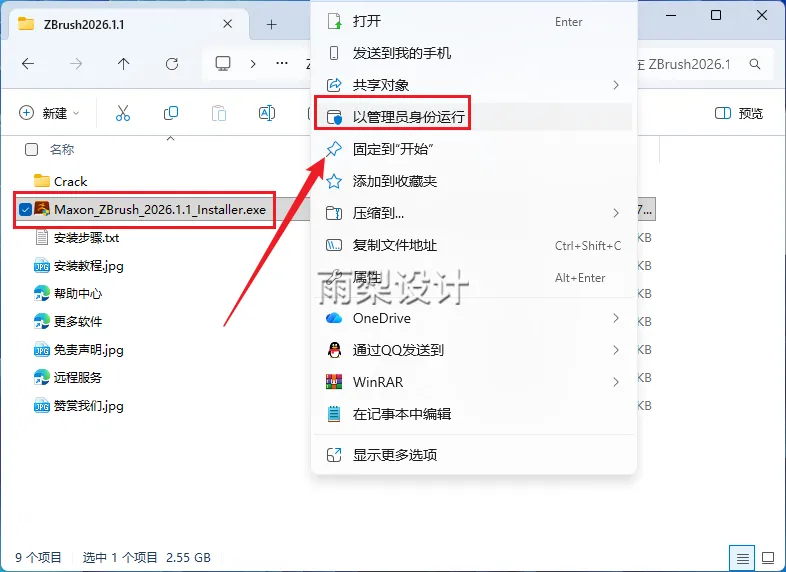Image resolution: width=786 pixels, height=572 pixels.
Task: Select the file name 安装步骤.txt
Action: [x=86, y=238]
